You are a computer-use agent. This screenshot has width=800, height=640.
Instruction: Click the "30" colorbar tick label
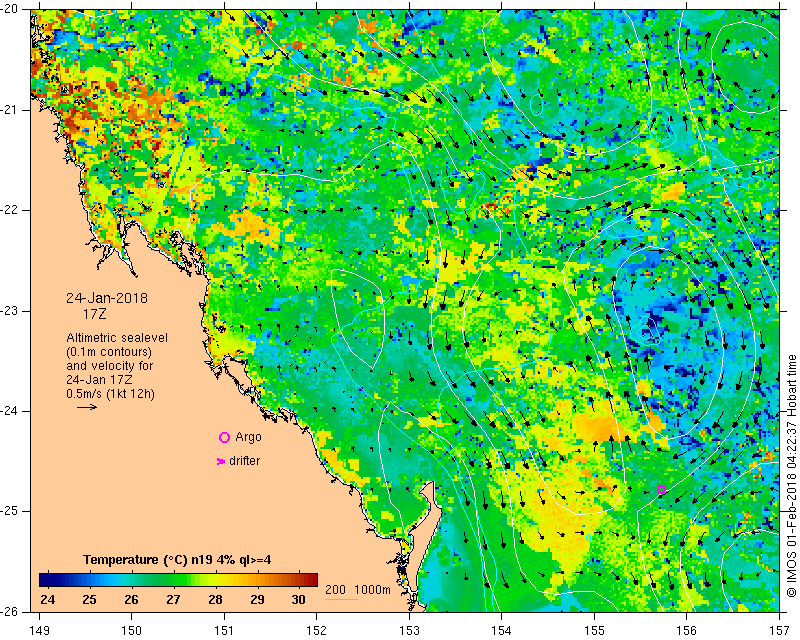[298, 599]
